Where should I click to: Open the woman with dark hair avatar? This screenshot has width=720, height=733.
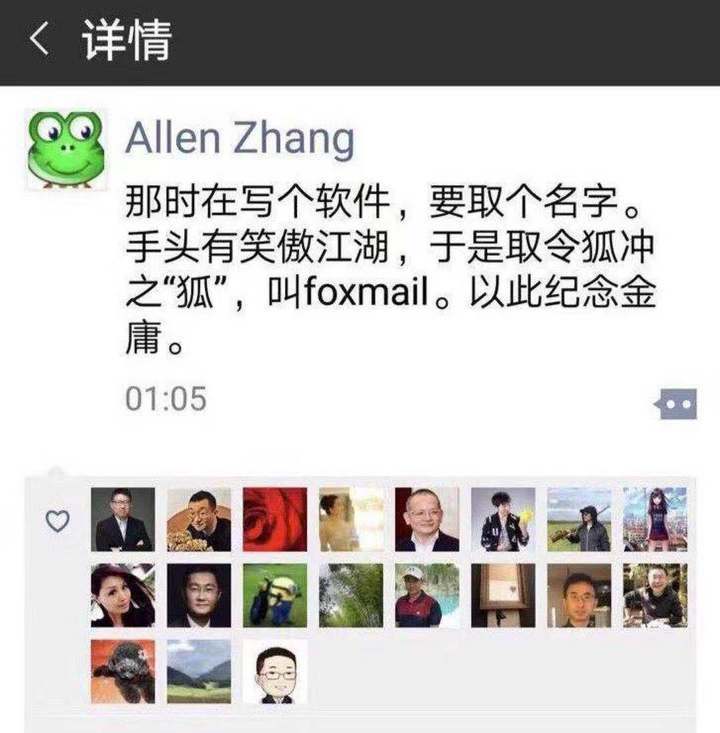[x=123, y=596]
